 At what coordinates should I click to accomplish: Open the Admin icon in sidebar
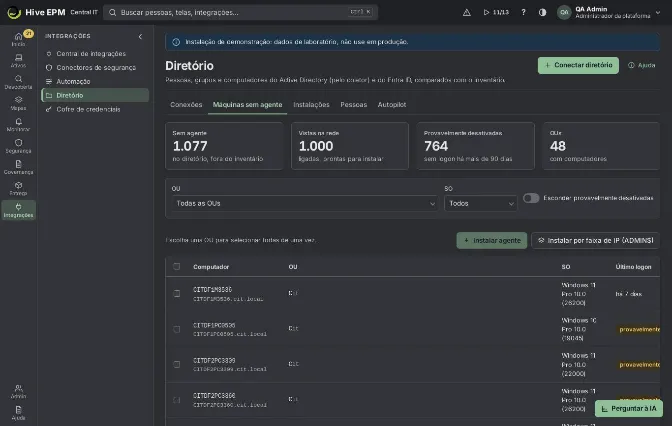pyautogui.click(x=18, y=391)
